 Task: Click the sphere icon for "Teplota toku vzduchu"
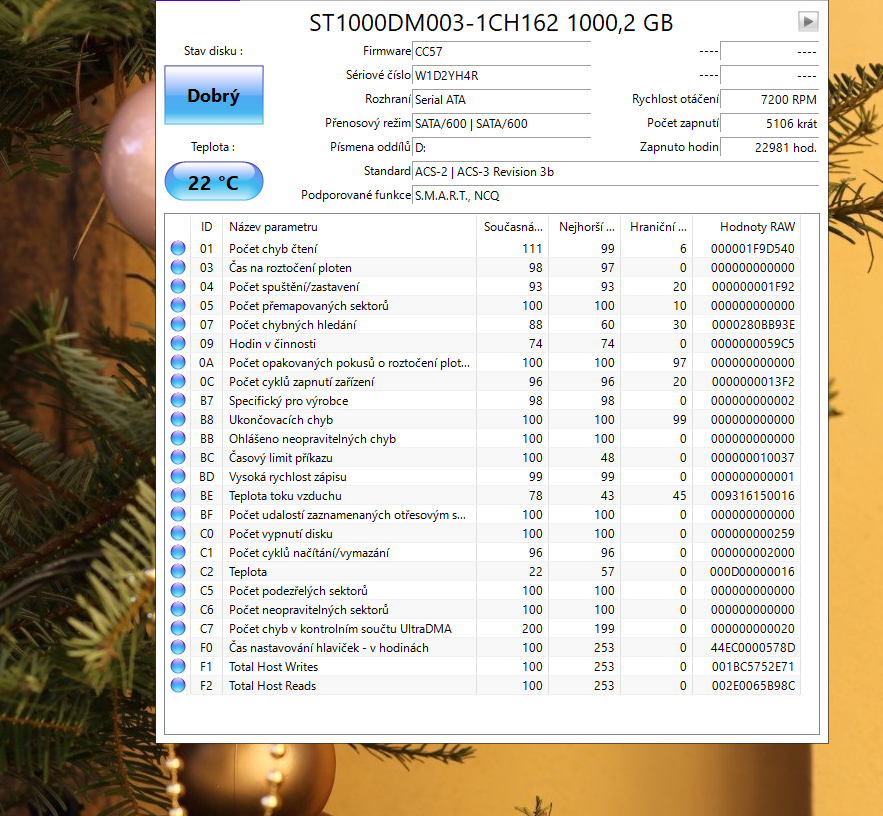[177, 495]
